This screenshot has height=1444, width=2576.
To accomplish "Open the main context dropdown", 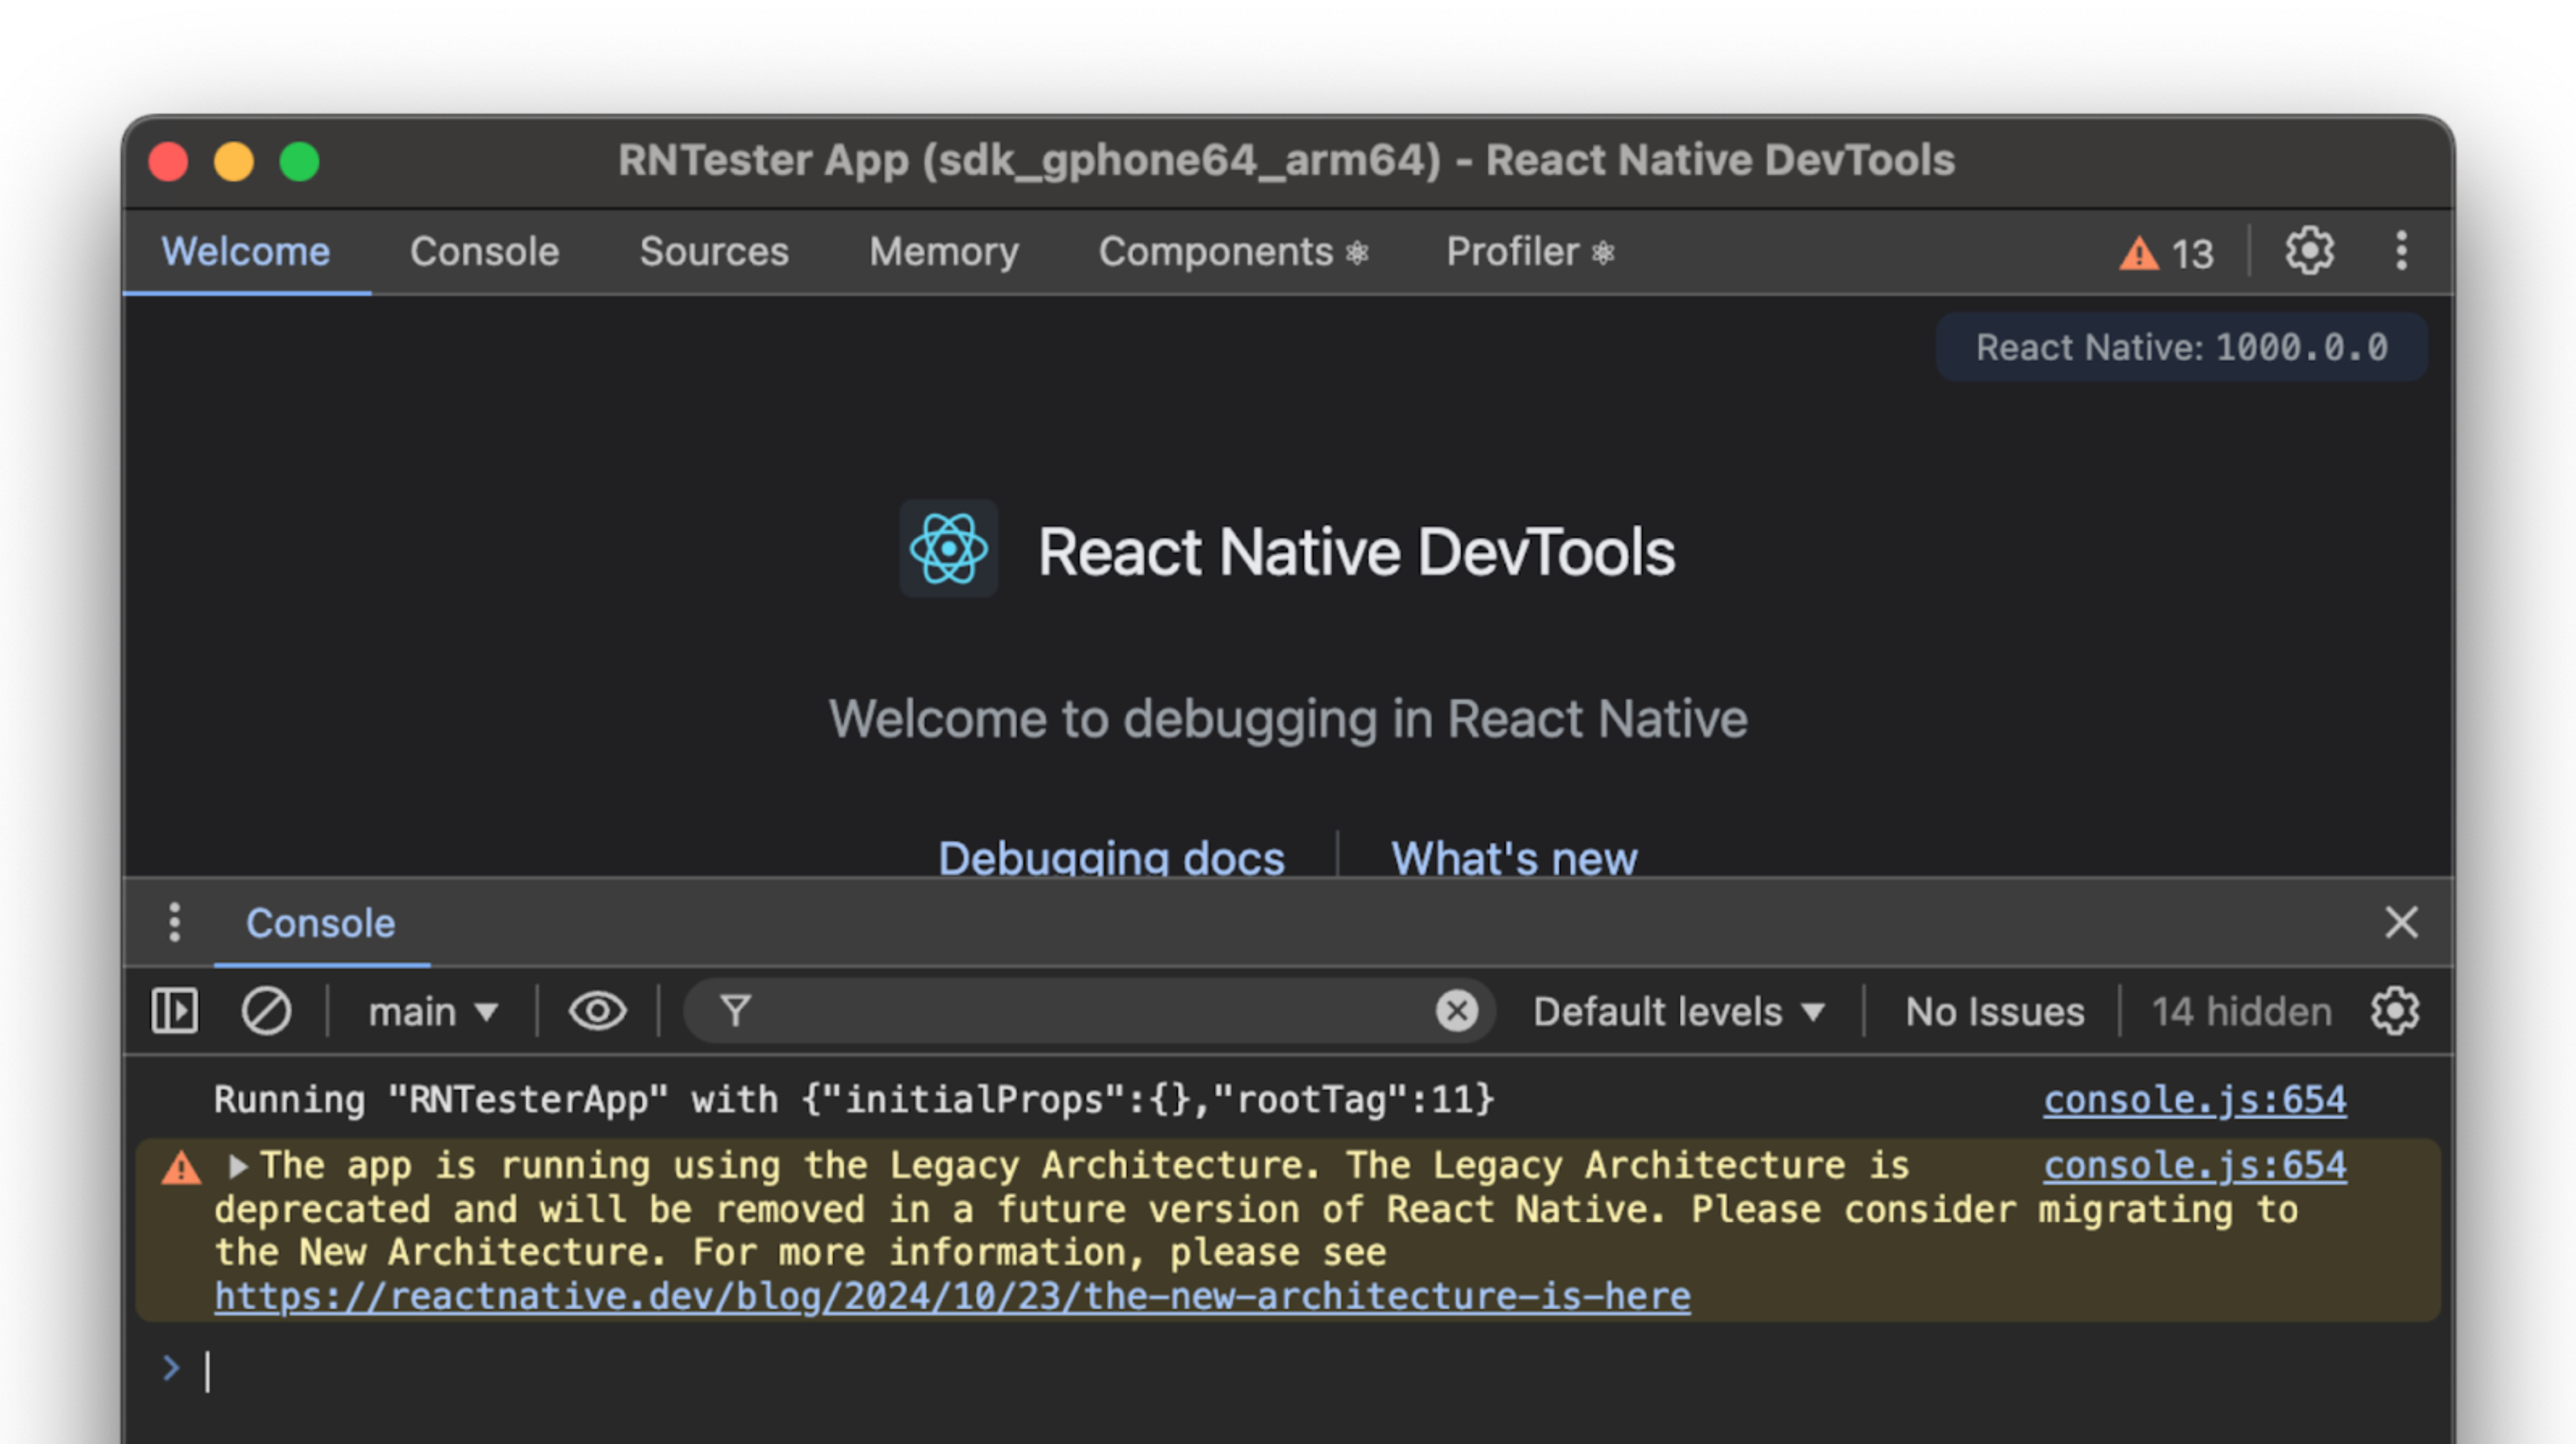I will 432,1012.
